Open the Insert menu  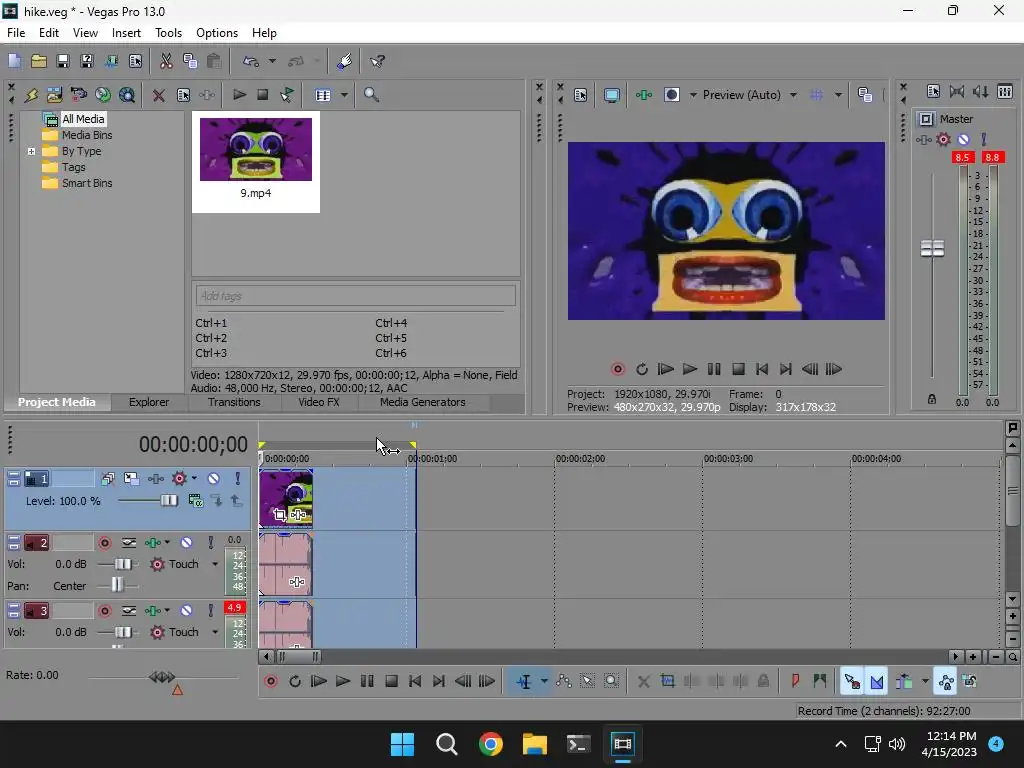(x=126, y=33)
